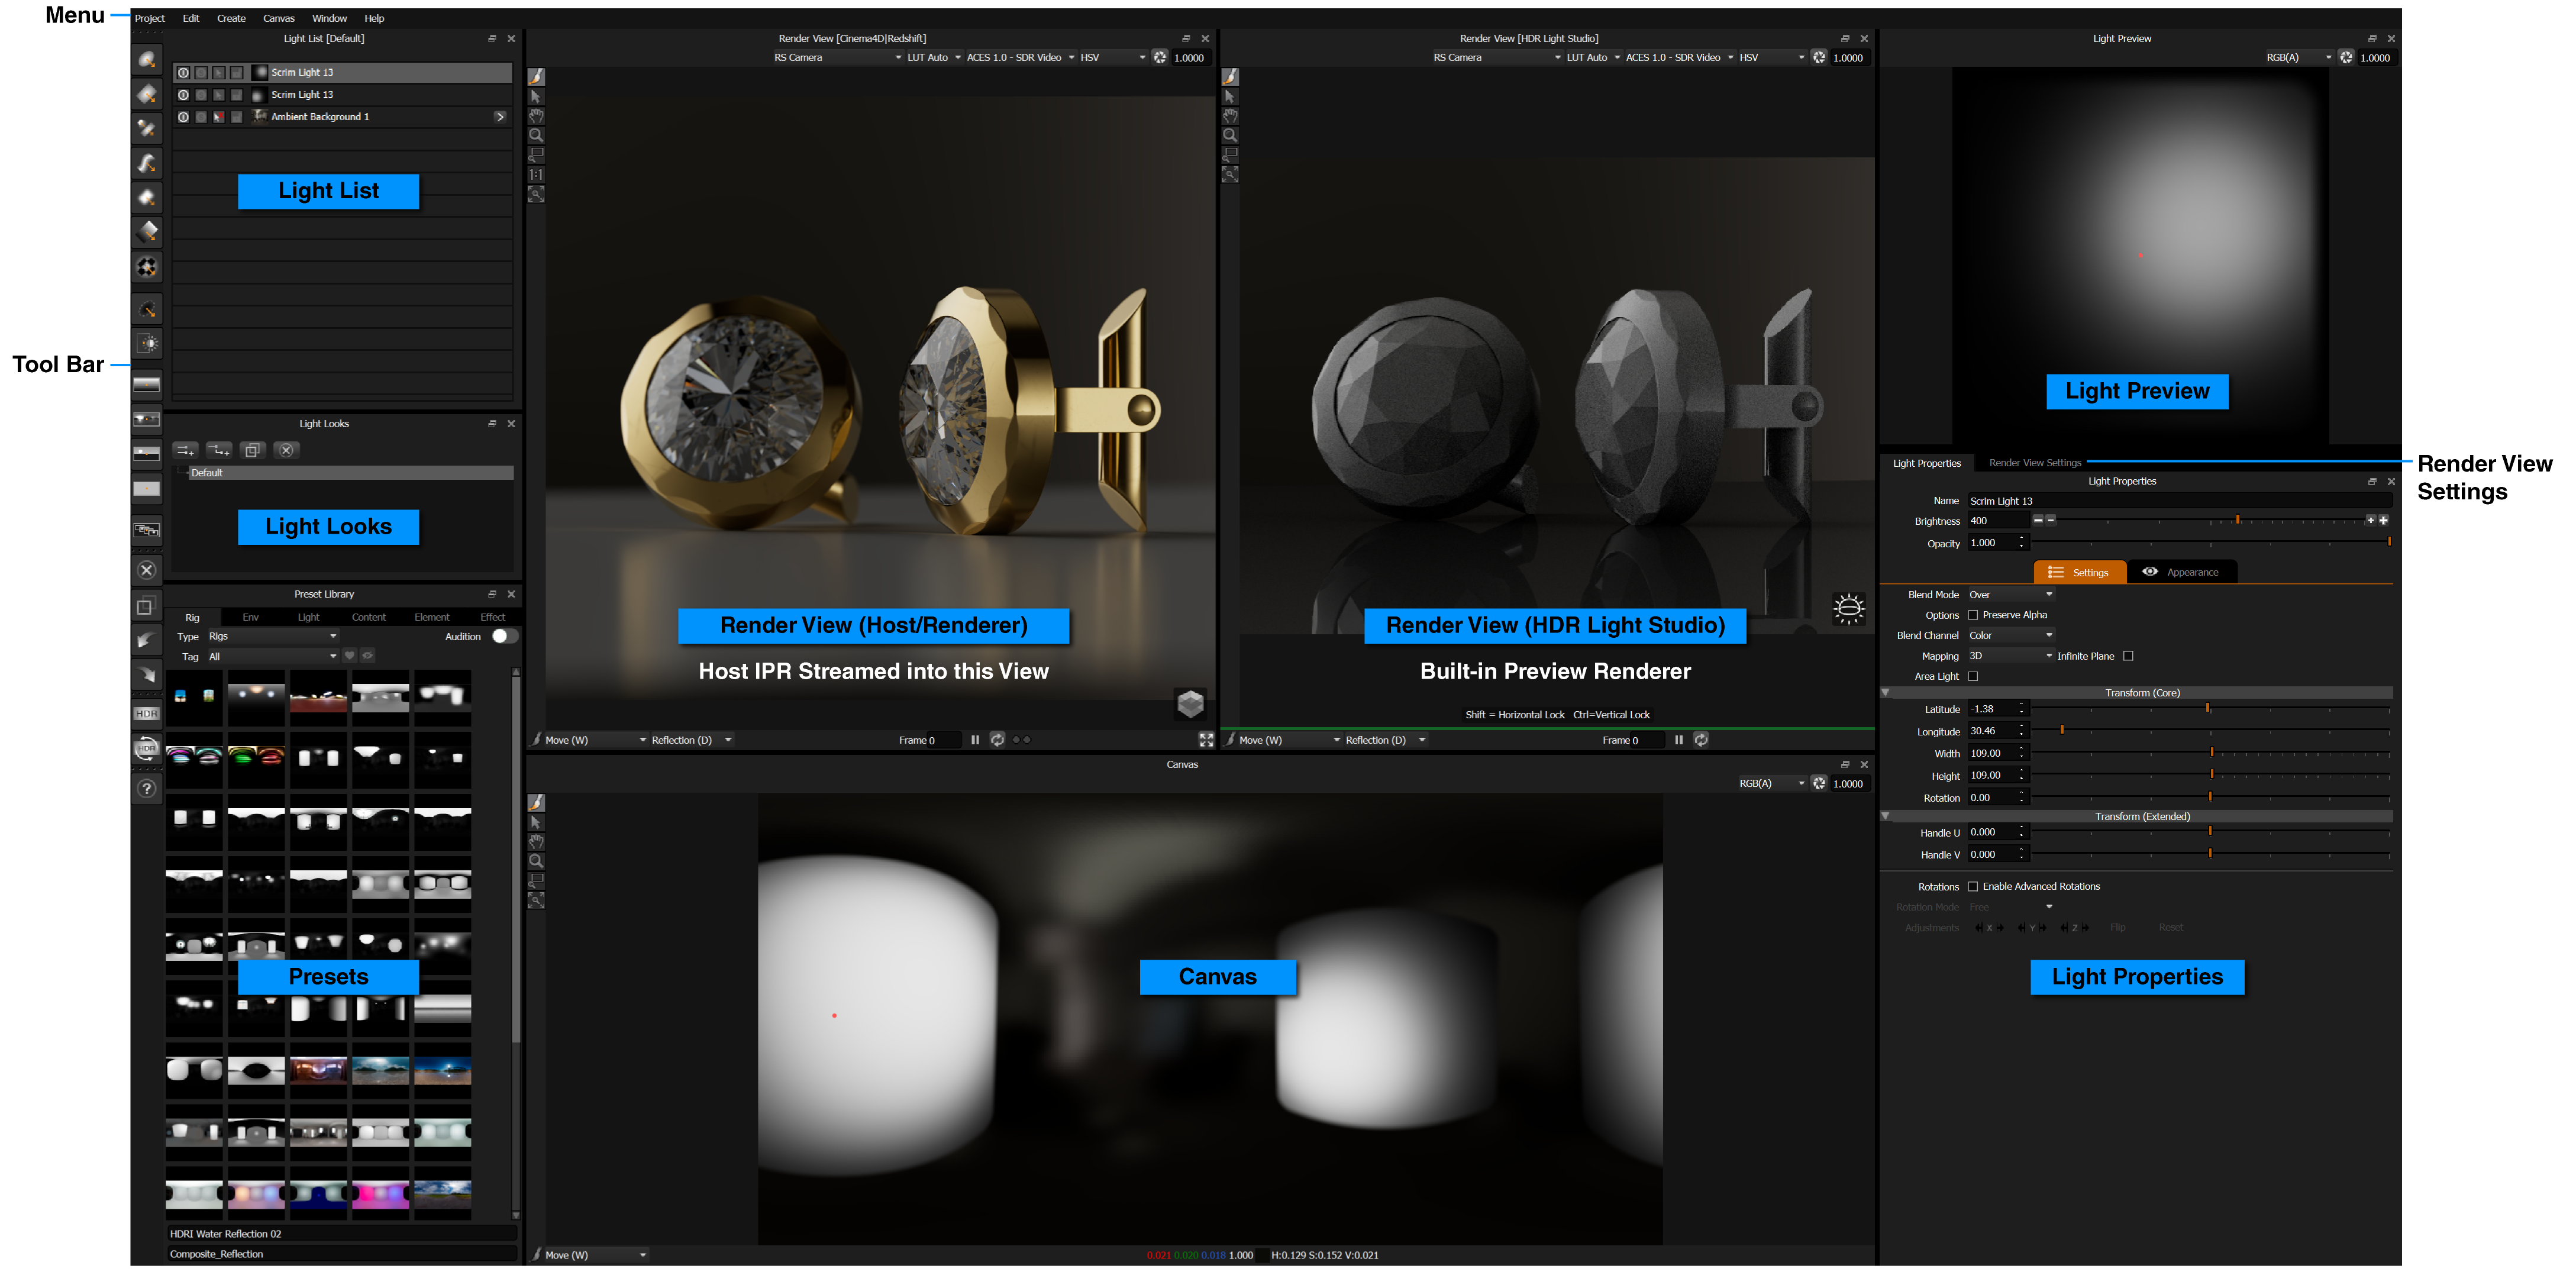
Task: Click the delete light X toolbar icon
Action: (147, 570)
